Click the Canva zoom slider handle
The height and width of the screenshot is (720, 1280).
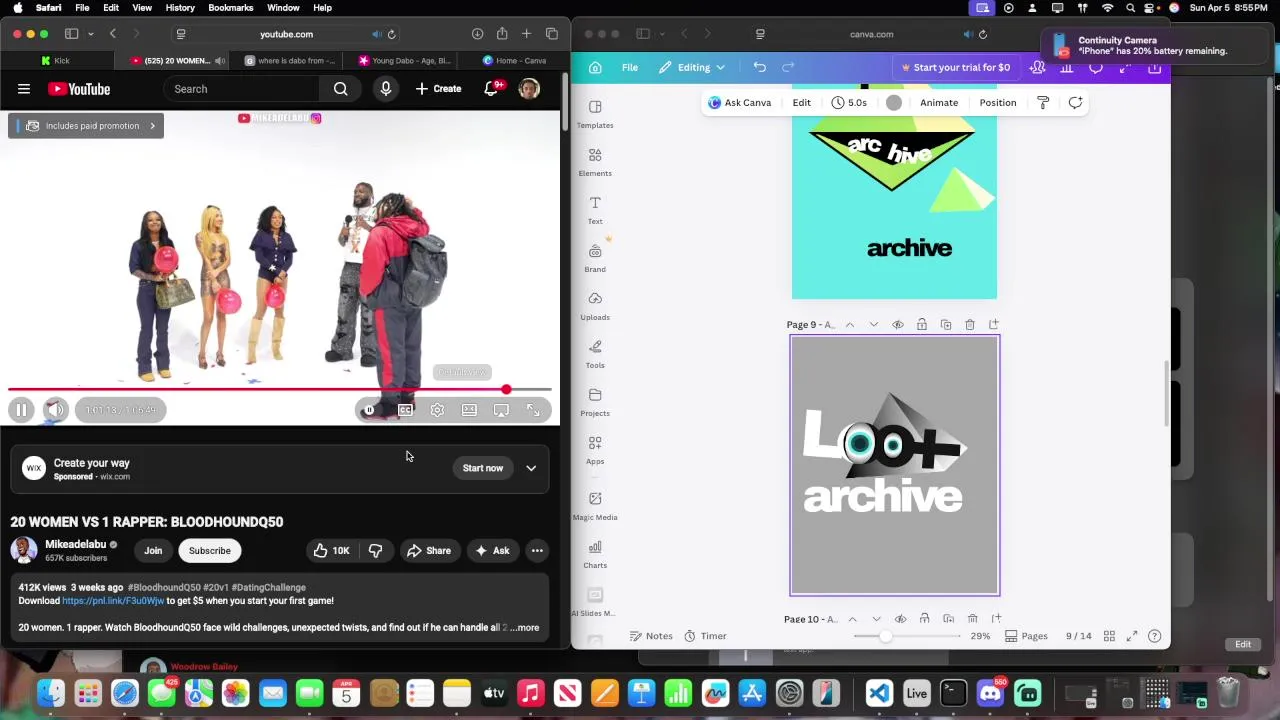886,636
